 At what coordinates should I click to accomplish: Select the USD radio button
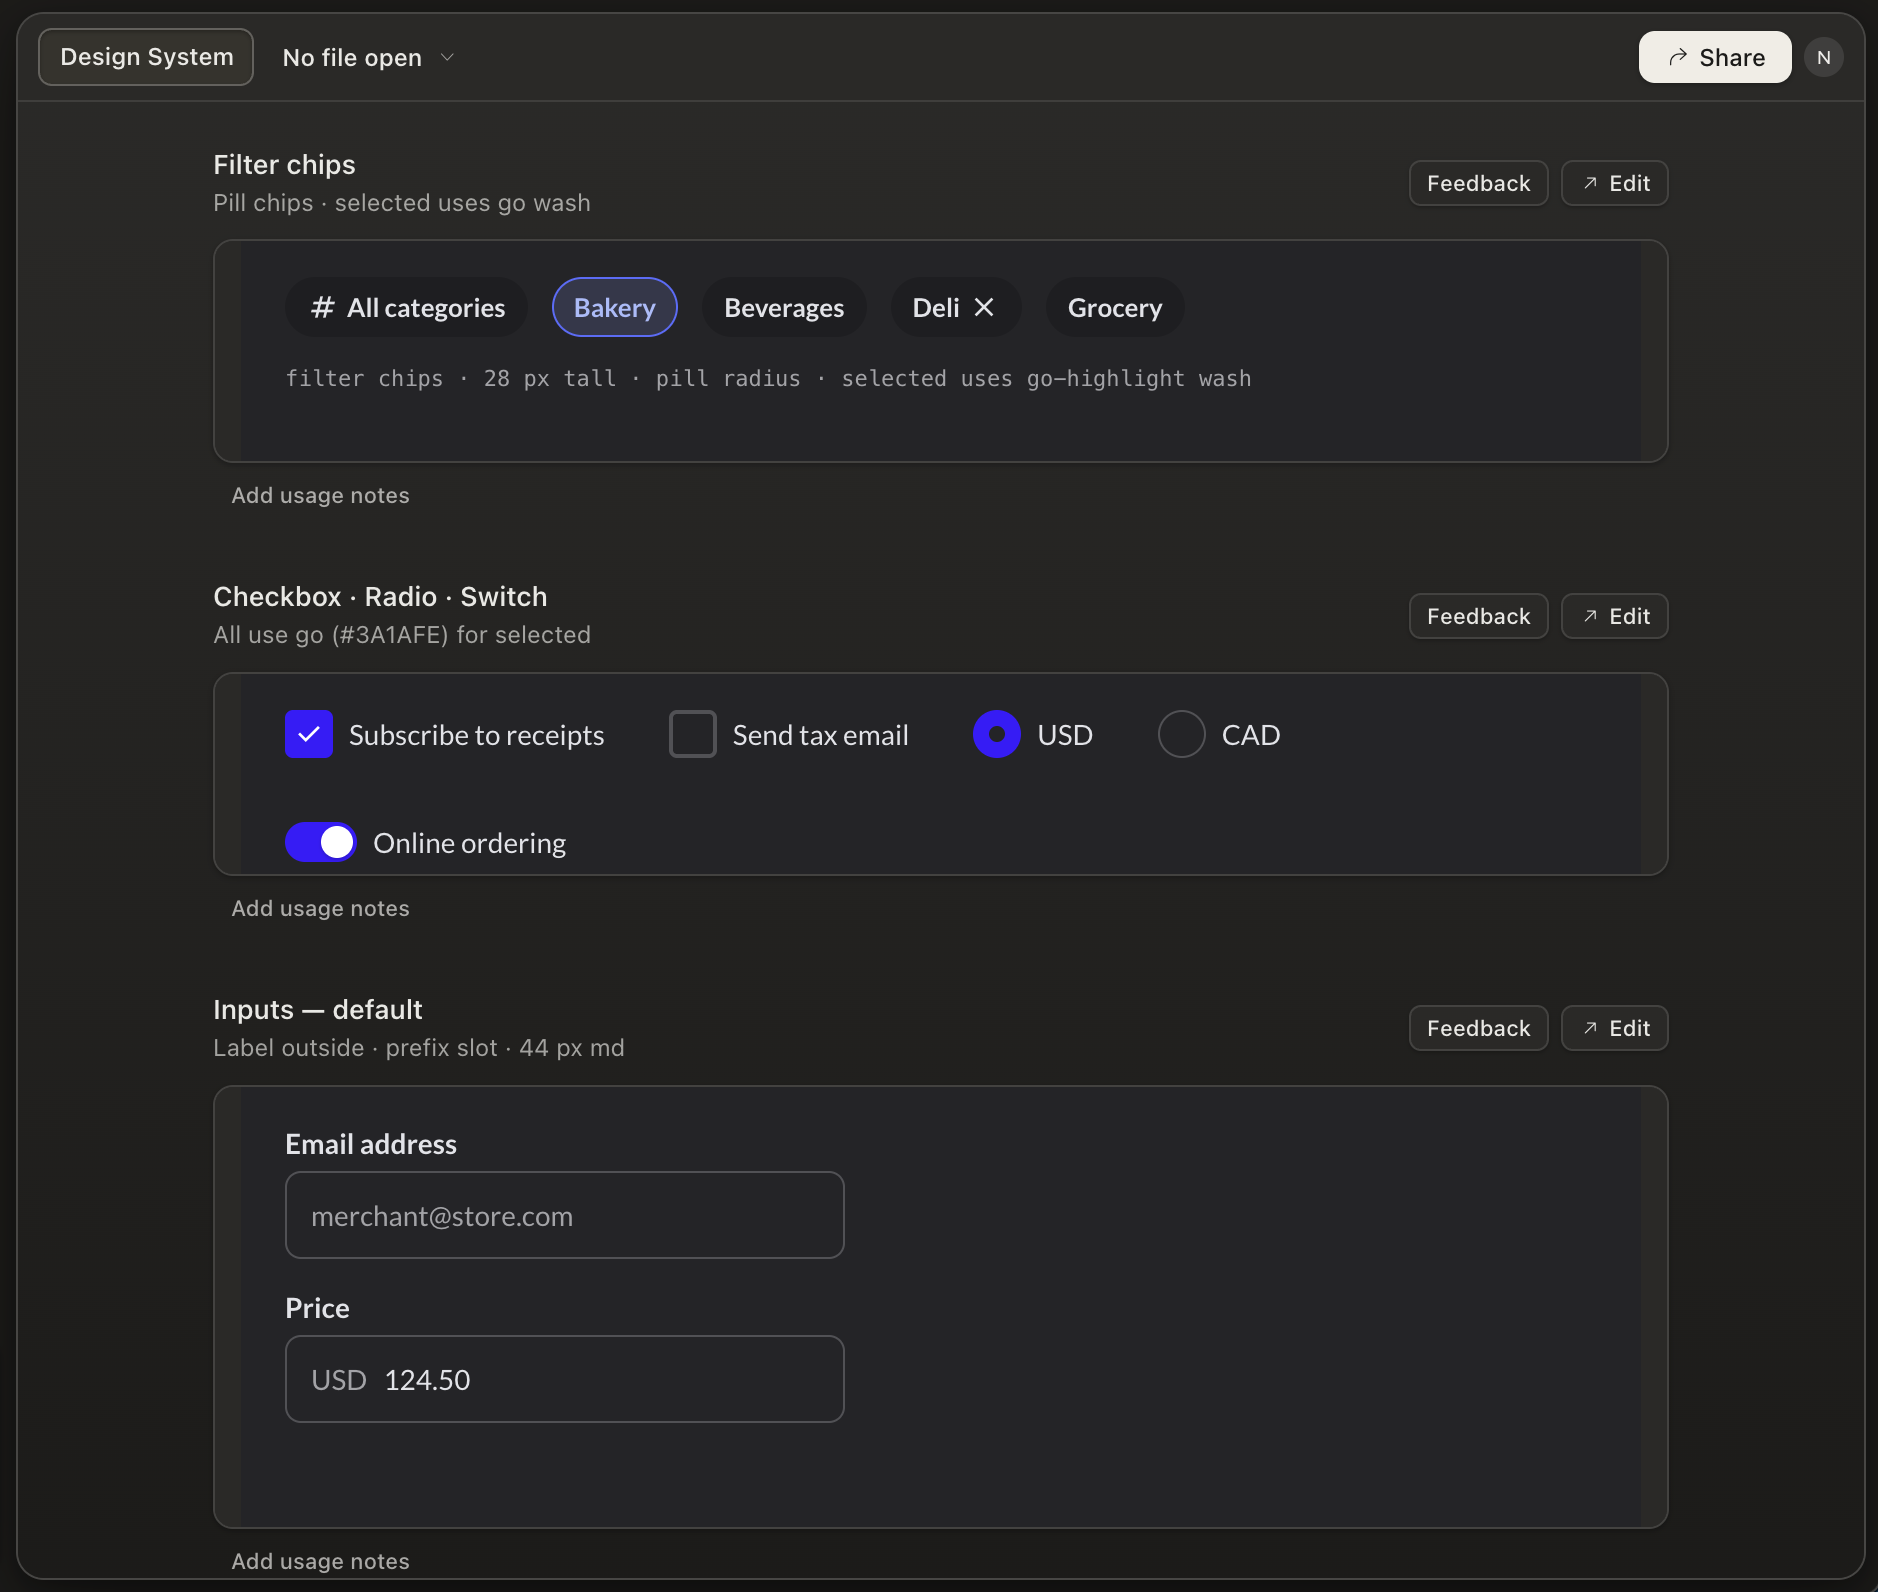(x=996, y=734)
